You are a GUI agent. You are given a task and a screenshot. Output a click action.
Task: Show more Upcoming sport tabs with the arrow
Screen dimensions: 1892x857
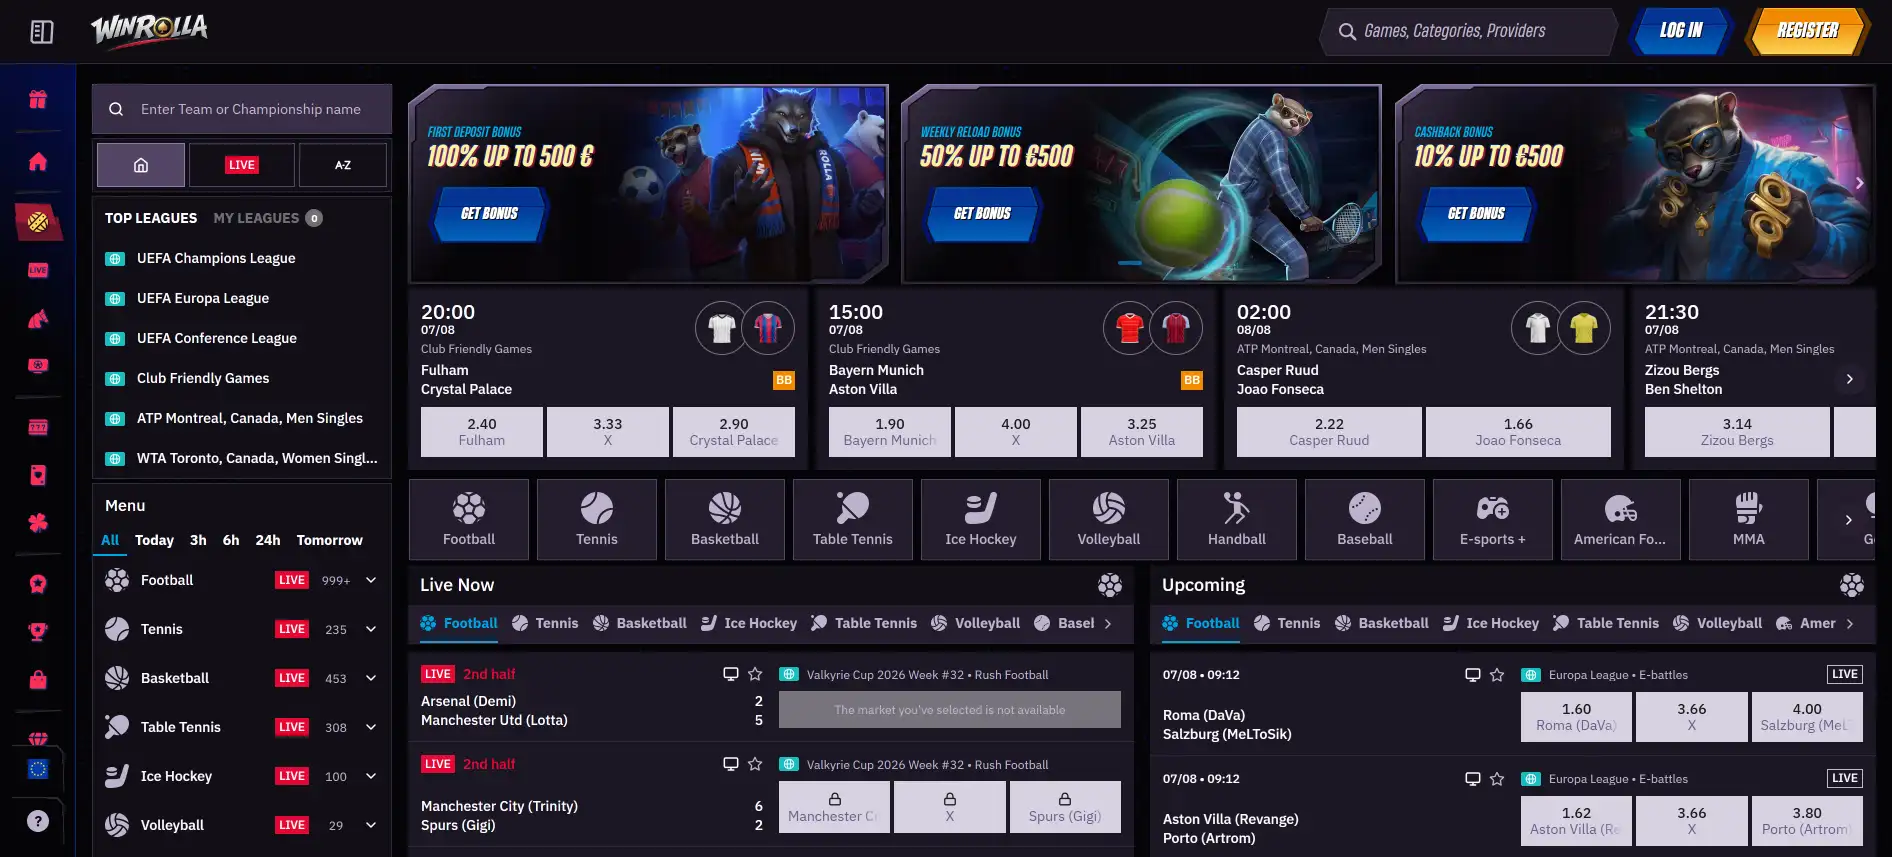[x=1850, y=624]
